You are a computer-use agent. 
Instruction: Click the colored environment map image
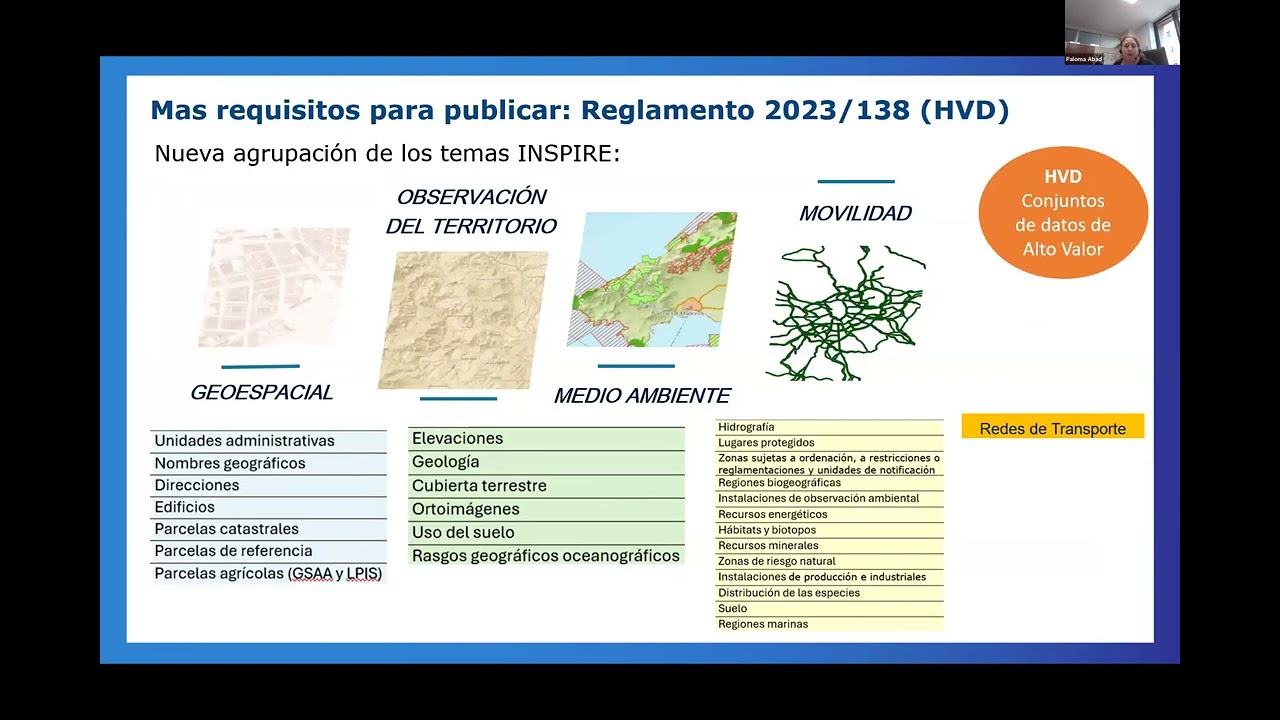click(652, 279)
